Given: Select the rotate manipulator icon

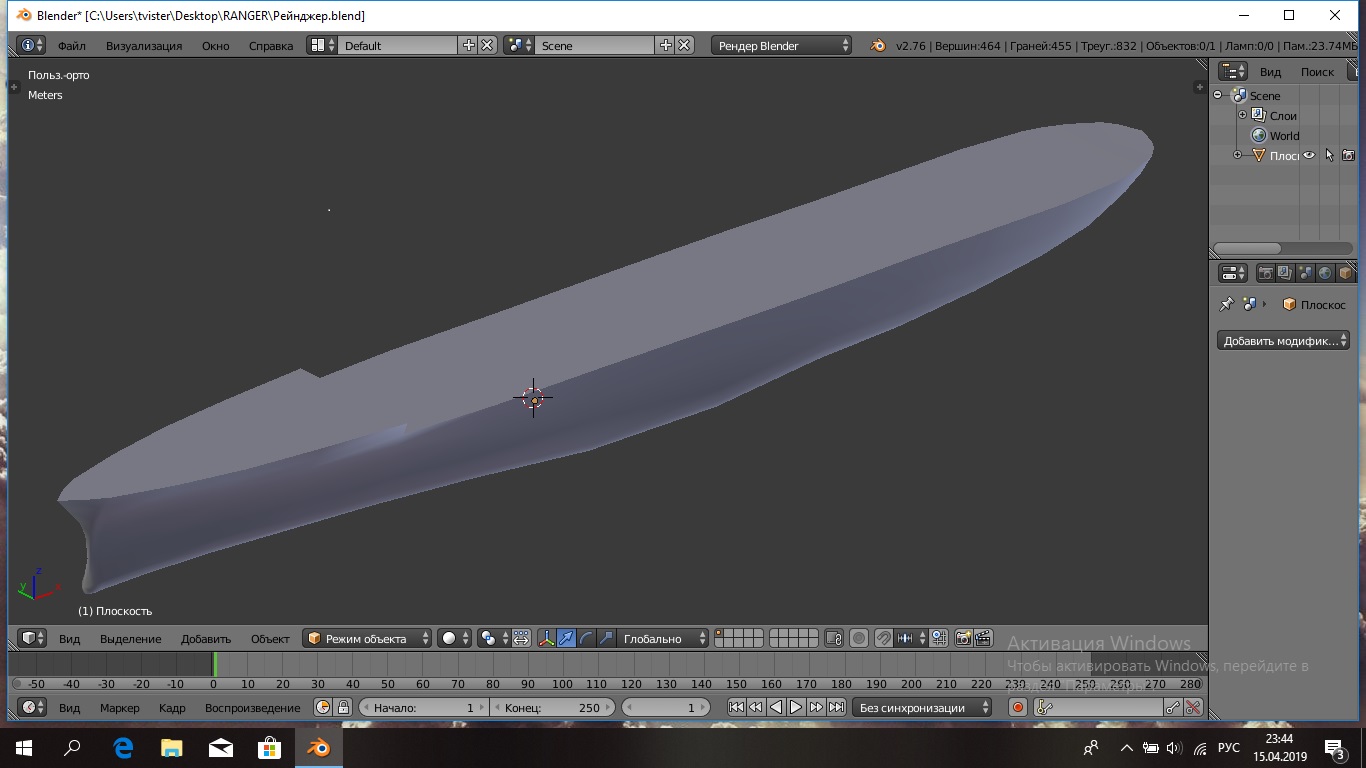Looking at the screenshot, I should (587, 638).
